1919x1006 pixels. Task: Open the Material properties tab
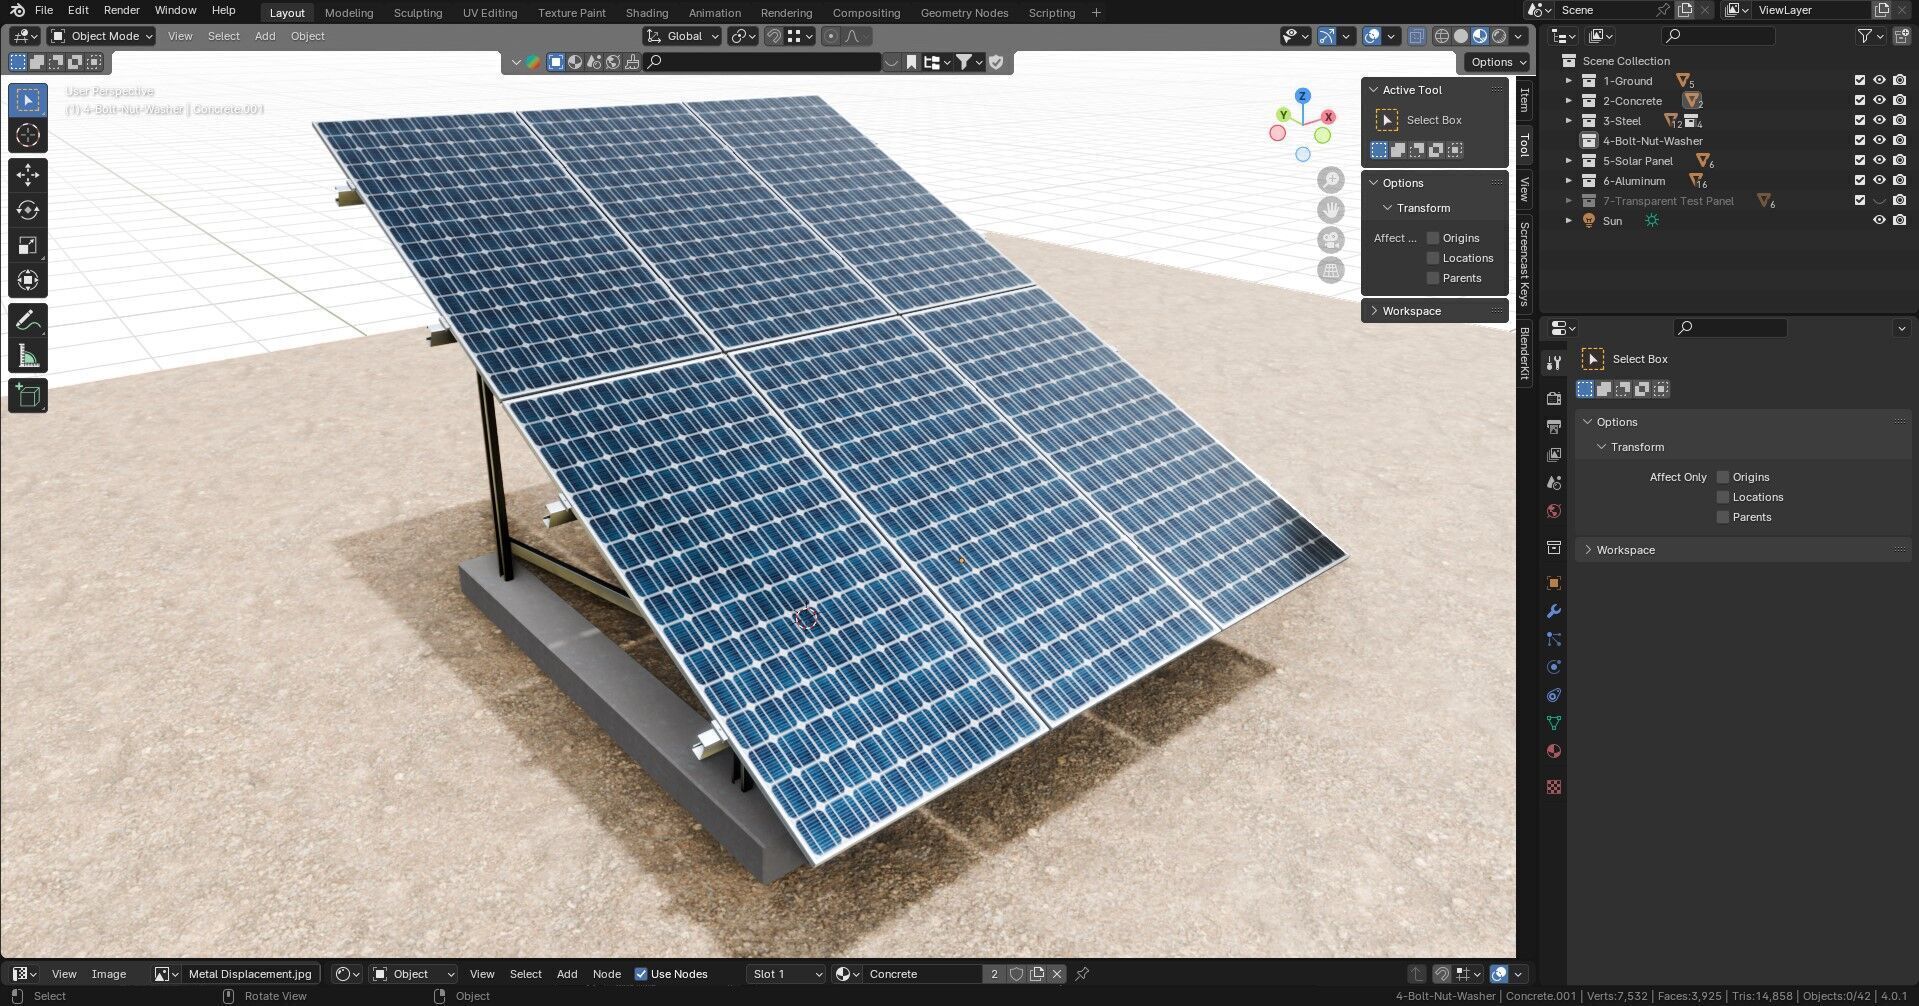coord(1553,751)
